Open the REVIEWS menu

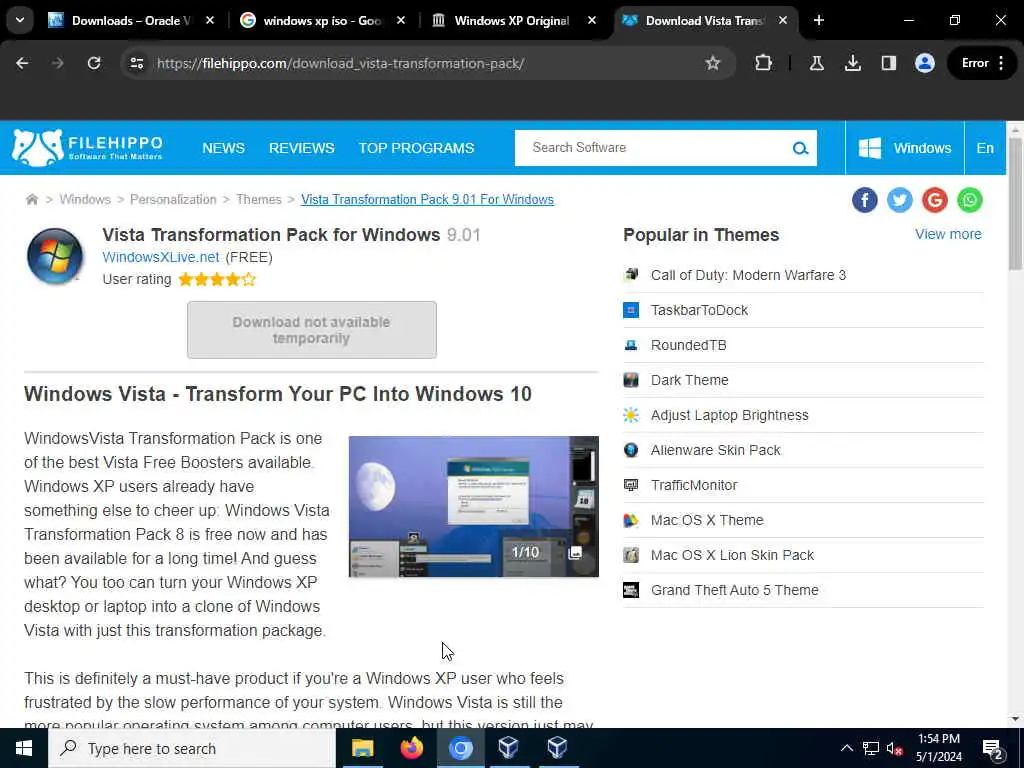click(x=302, y=148)
